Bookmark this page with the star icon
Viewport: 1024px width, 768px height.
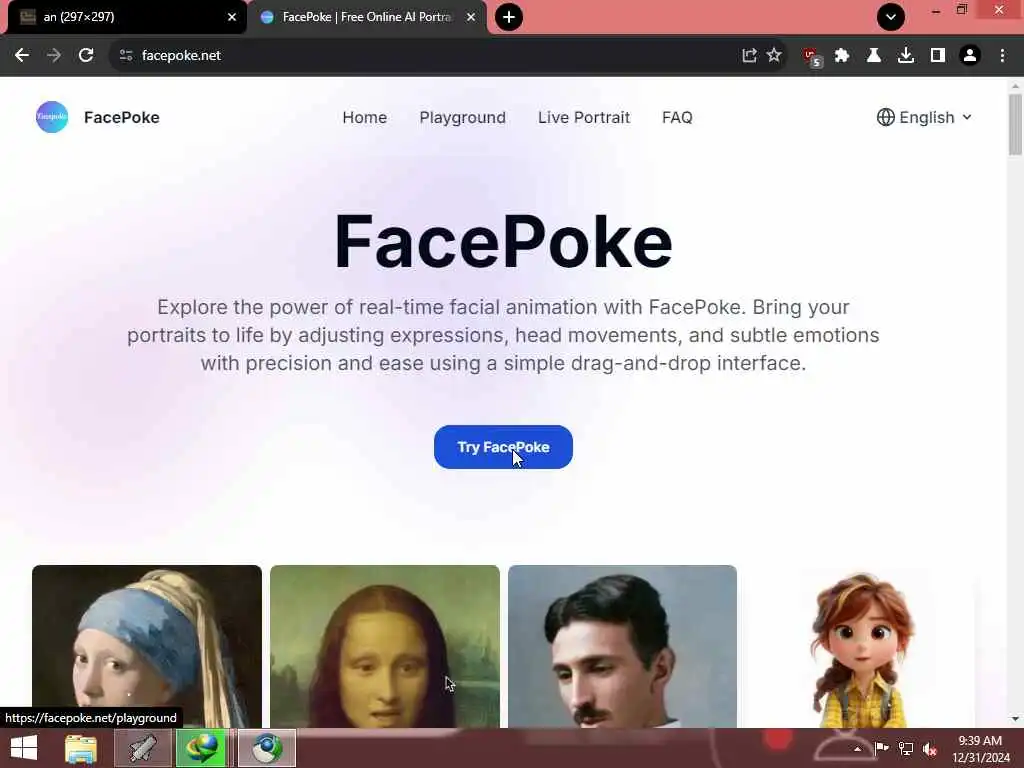click(774, 55)
